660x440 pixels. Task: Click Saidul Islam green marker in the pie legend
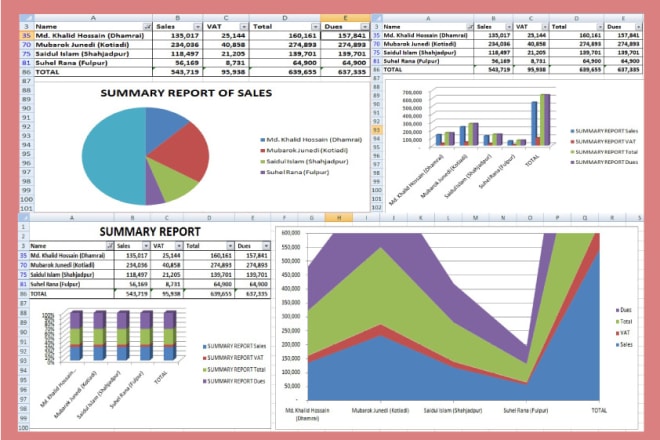click(263, 162)
